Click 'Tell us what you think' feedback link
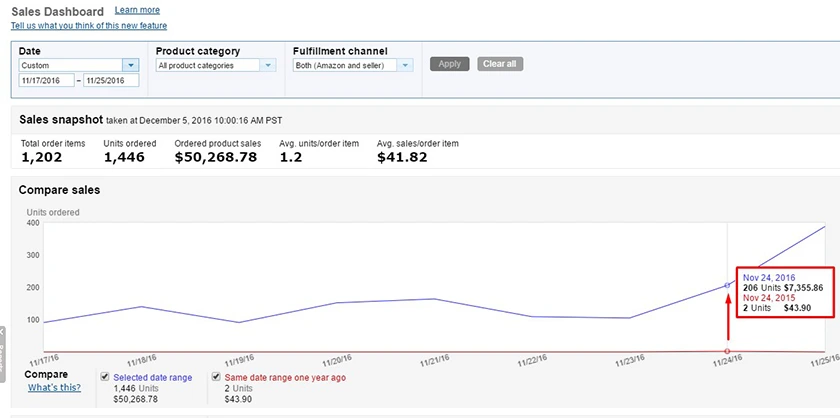Screen dimensions: 840x418 [x=89, y=26]
